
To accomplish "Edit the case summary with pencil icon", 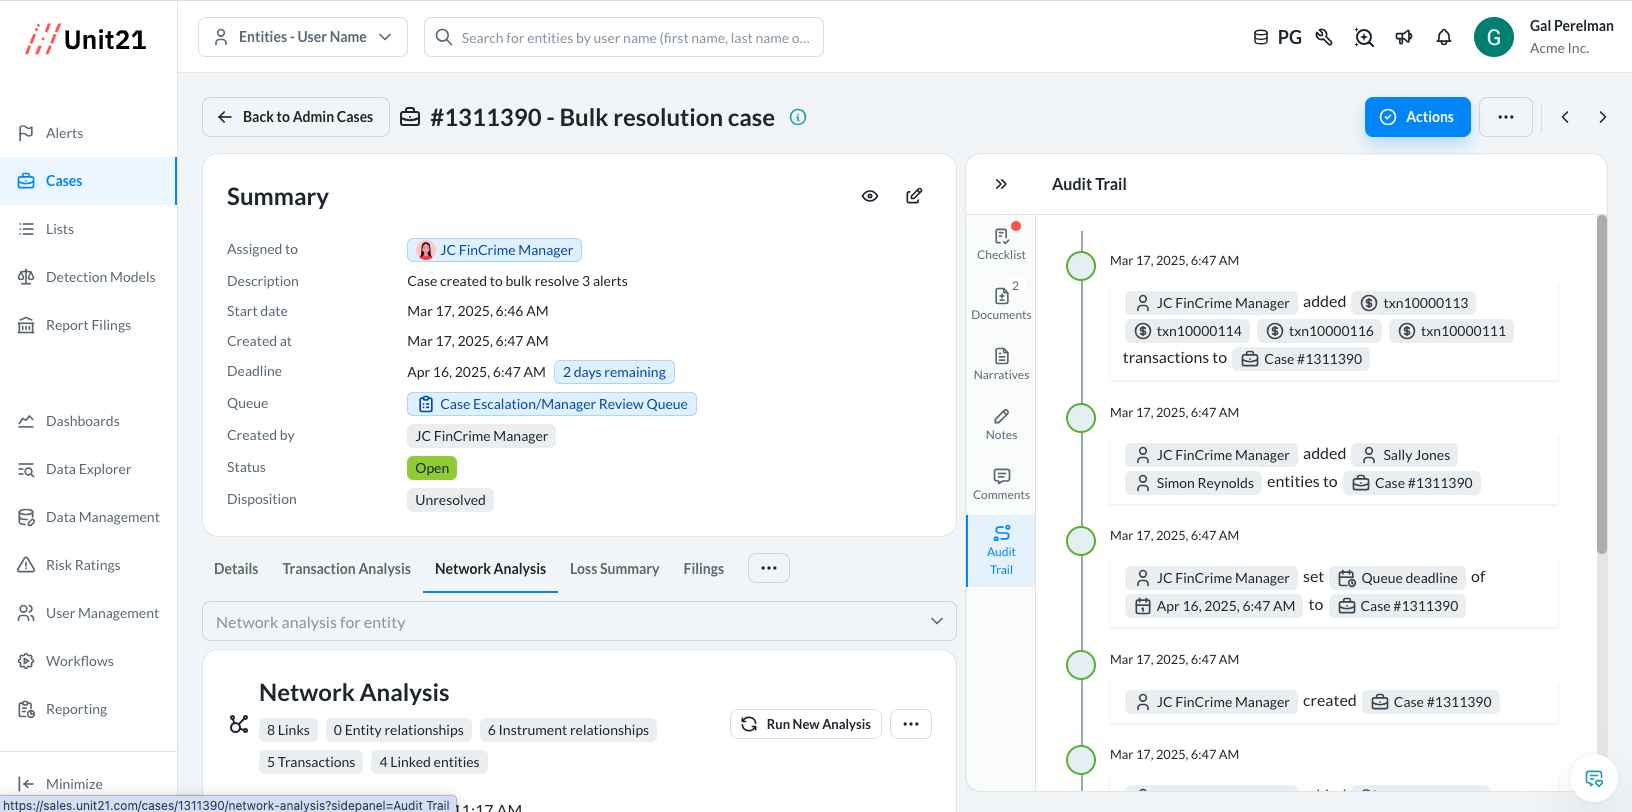I will coord(914,196).
